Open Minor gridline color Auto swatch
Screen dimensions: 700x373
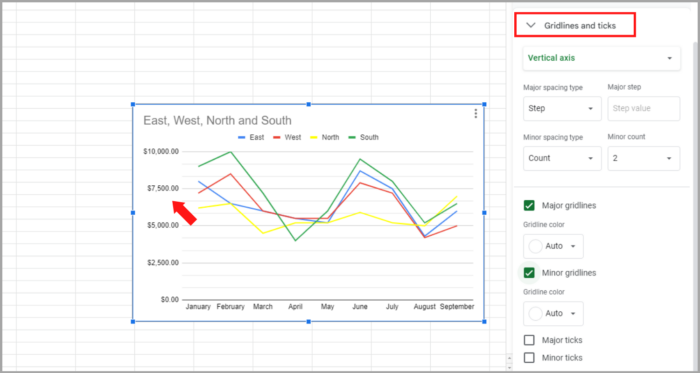click(553, 314)
